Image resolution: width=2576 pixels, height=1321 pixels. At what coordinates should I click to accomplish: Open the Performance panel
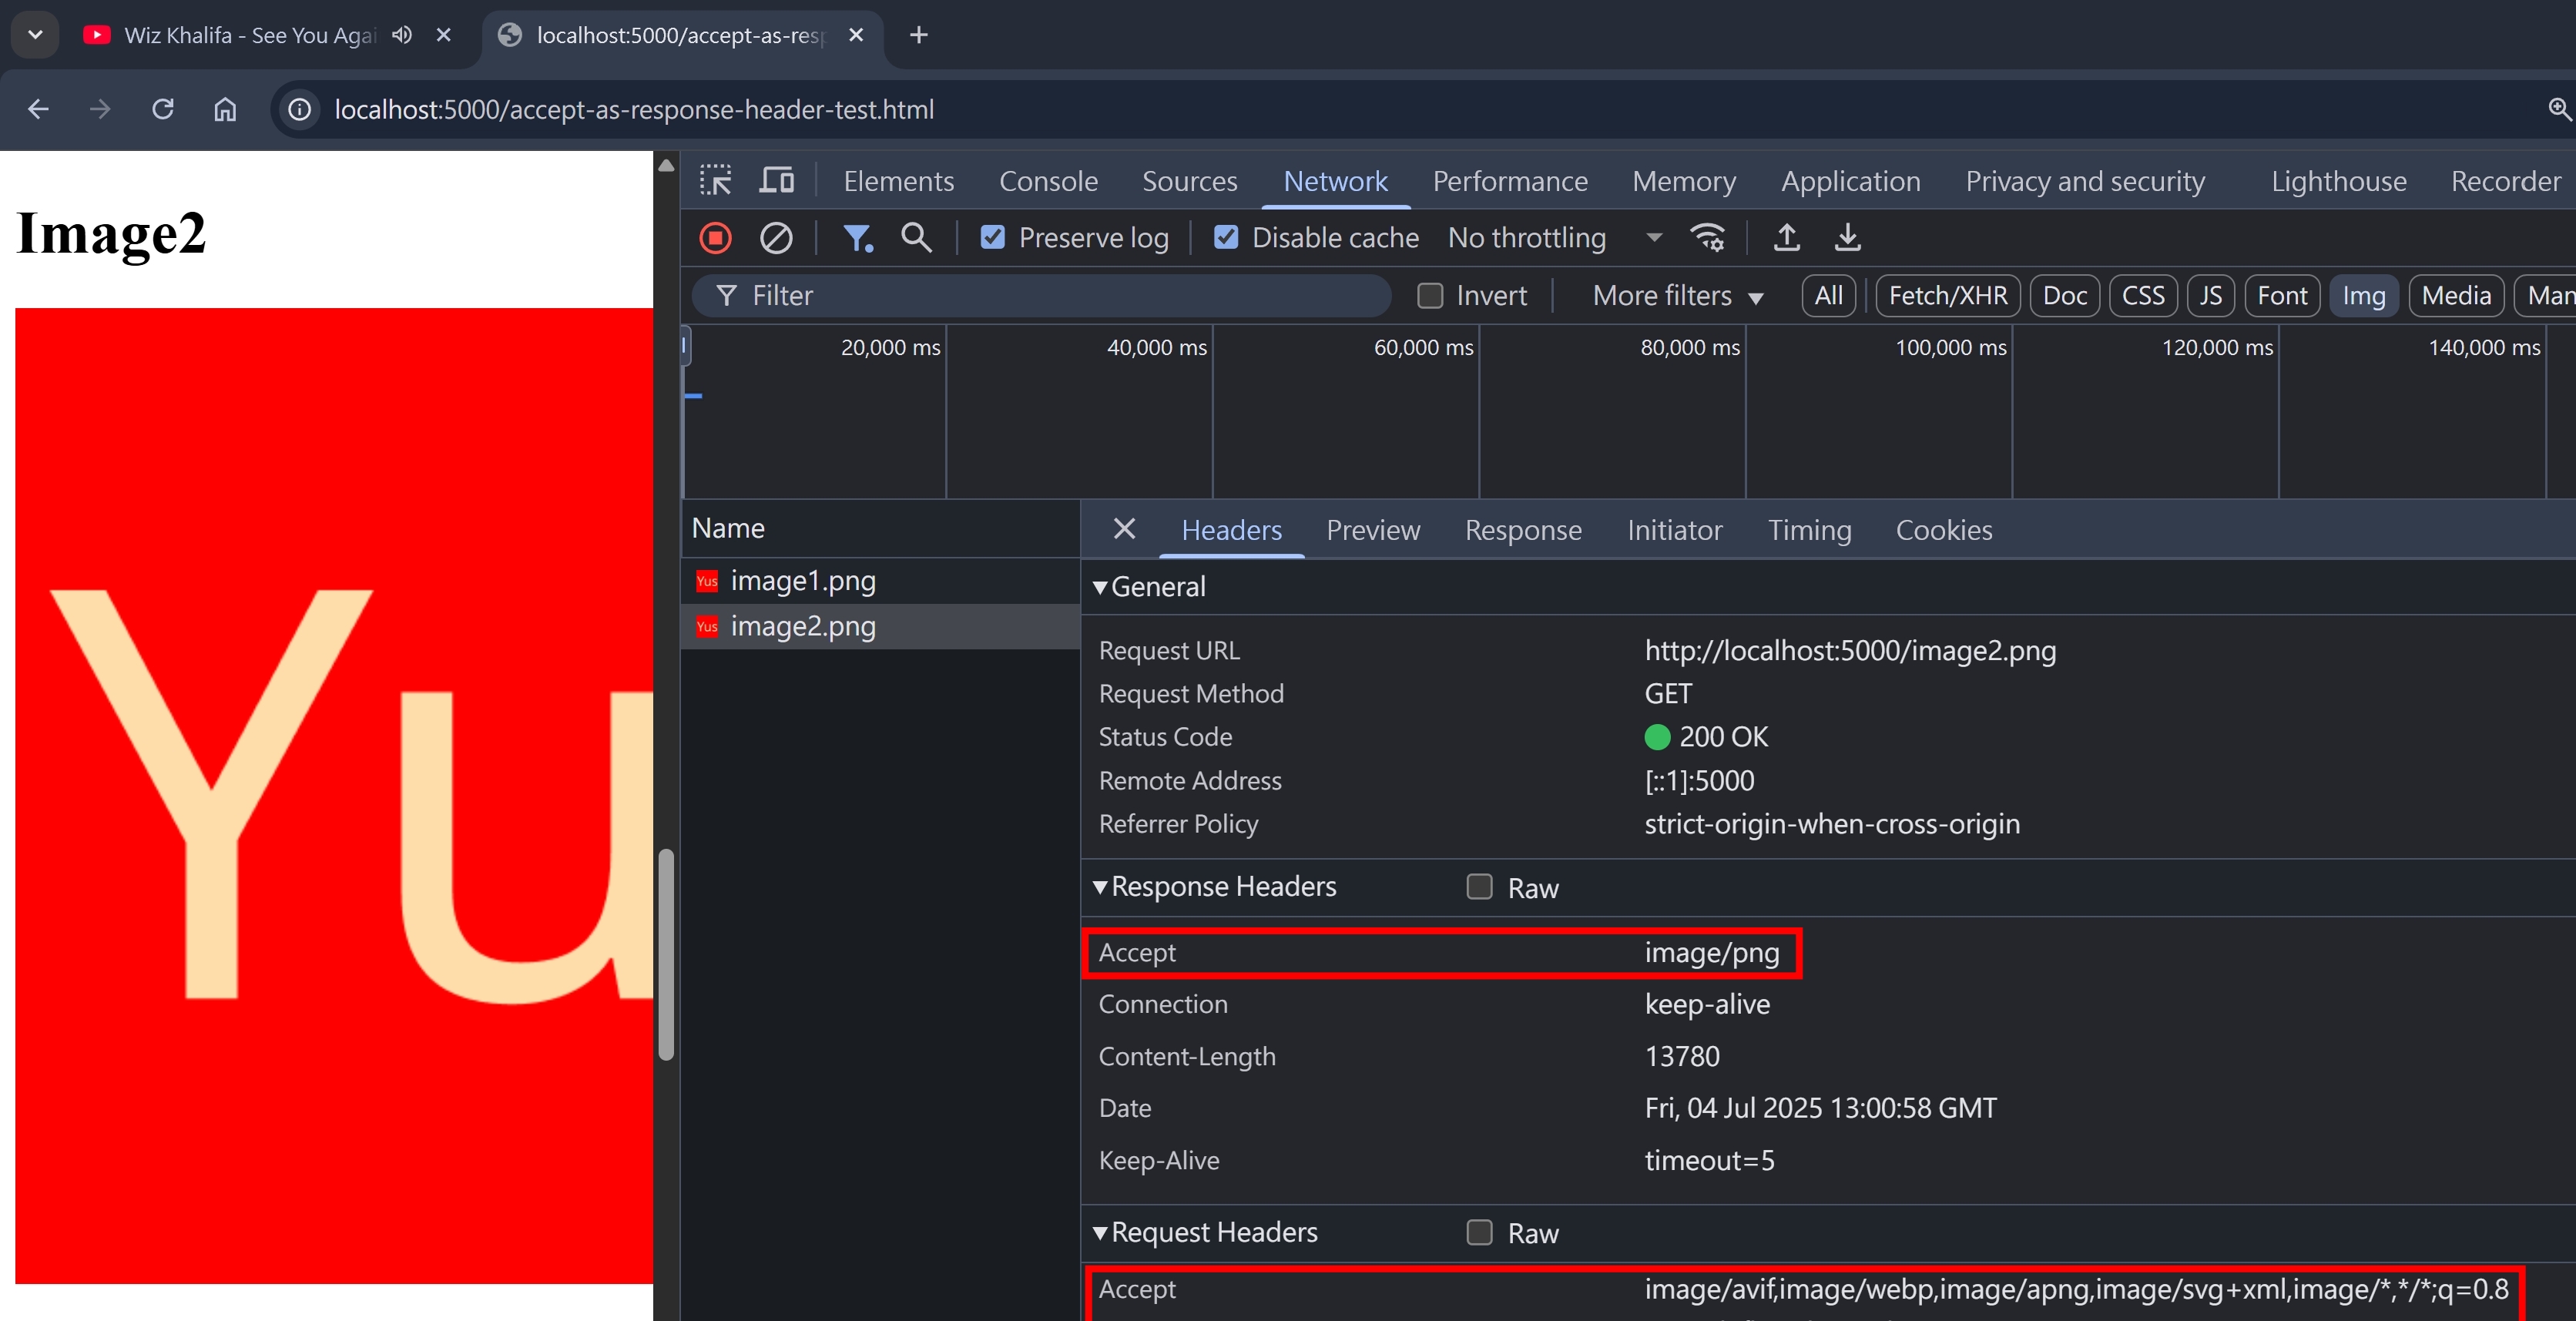click(x=1509, y=181)
